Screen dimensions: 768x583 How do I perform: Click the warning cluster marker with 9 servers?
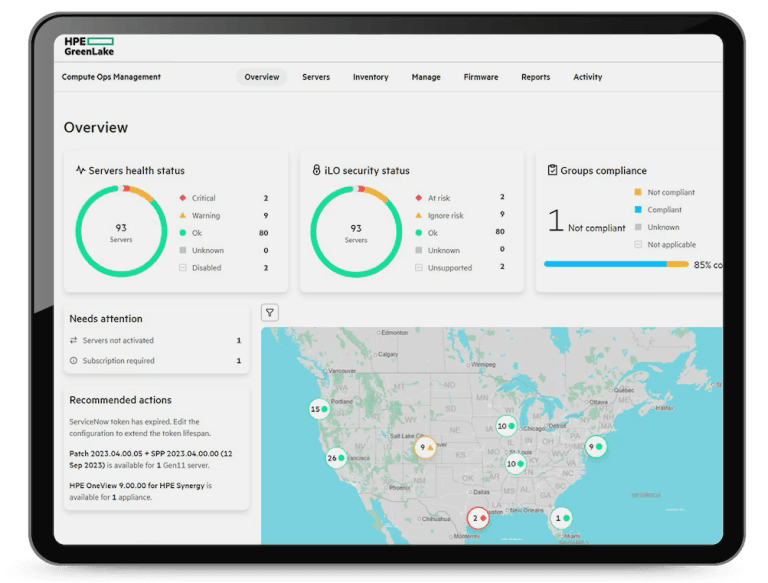click(425, 447)
